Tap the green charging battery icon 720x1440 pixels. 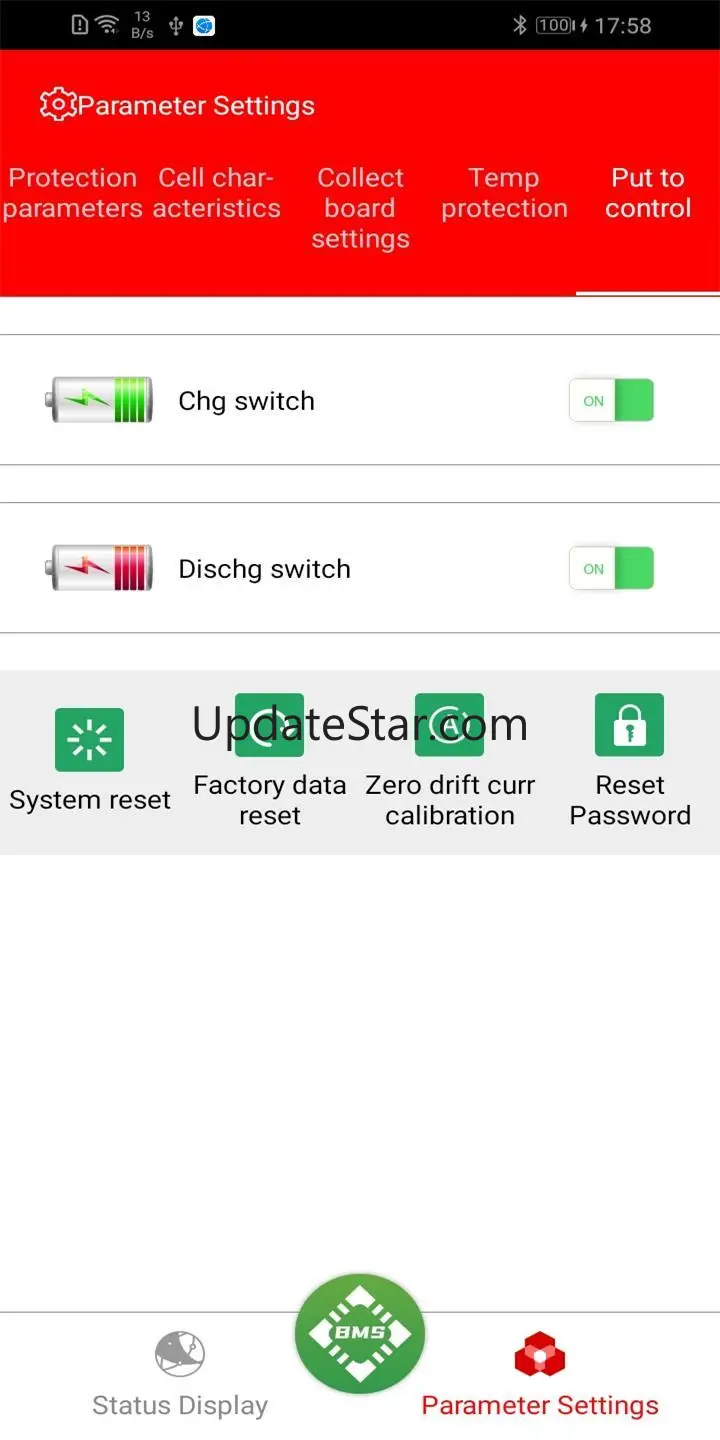click(99, 400)
